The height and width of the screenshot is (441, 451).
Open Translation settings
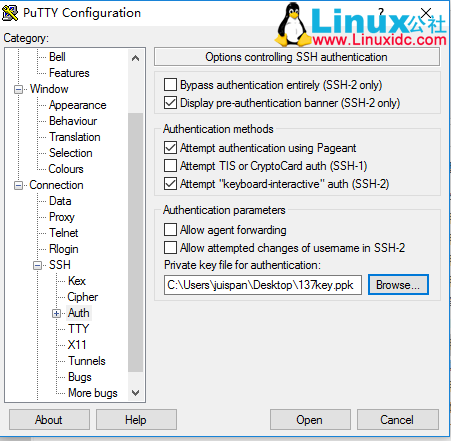pos(75,137)
